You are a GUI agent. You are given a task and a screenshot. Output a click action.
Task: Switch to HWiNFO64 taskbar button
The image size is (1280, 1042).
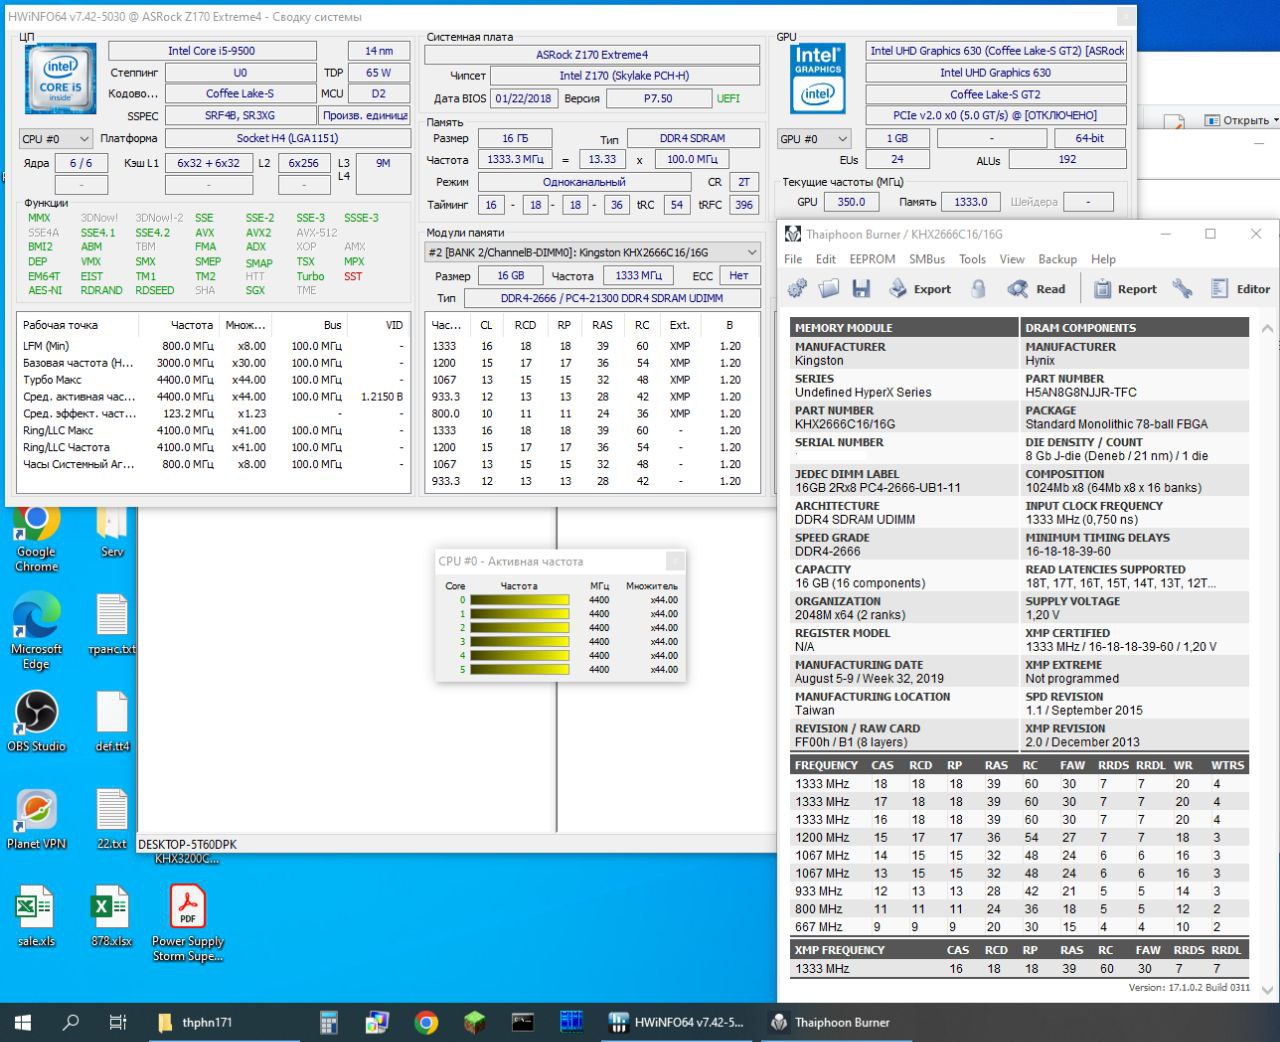tap(678, 1022)
